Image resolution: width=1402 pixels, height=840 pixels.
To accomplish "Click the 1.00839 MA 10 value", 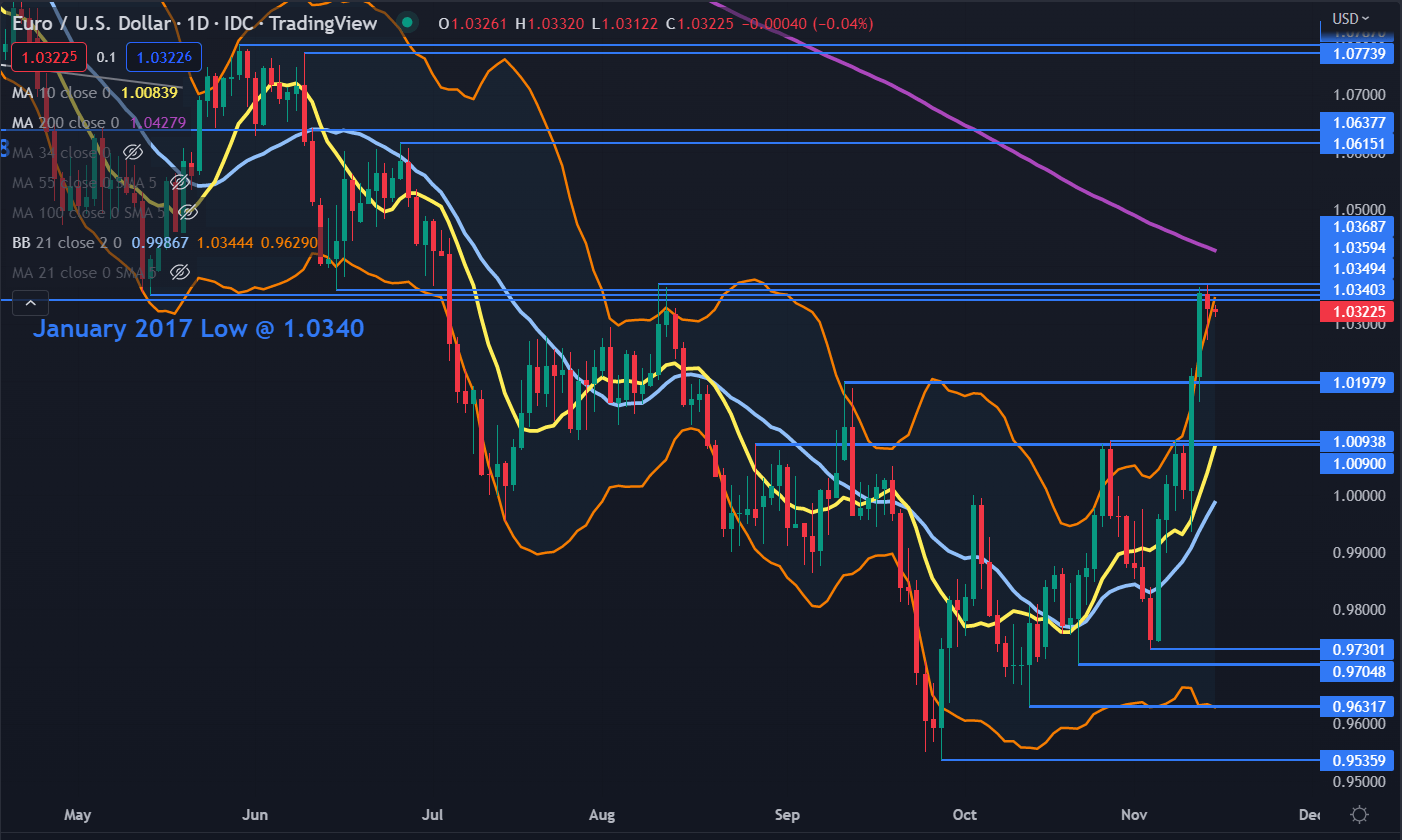I will point(149,92).
